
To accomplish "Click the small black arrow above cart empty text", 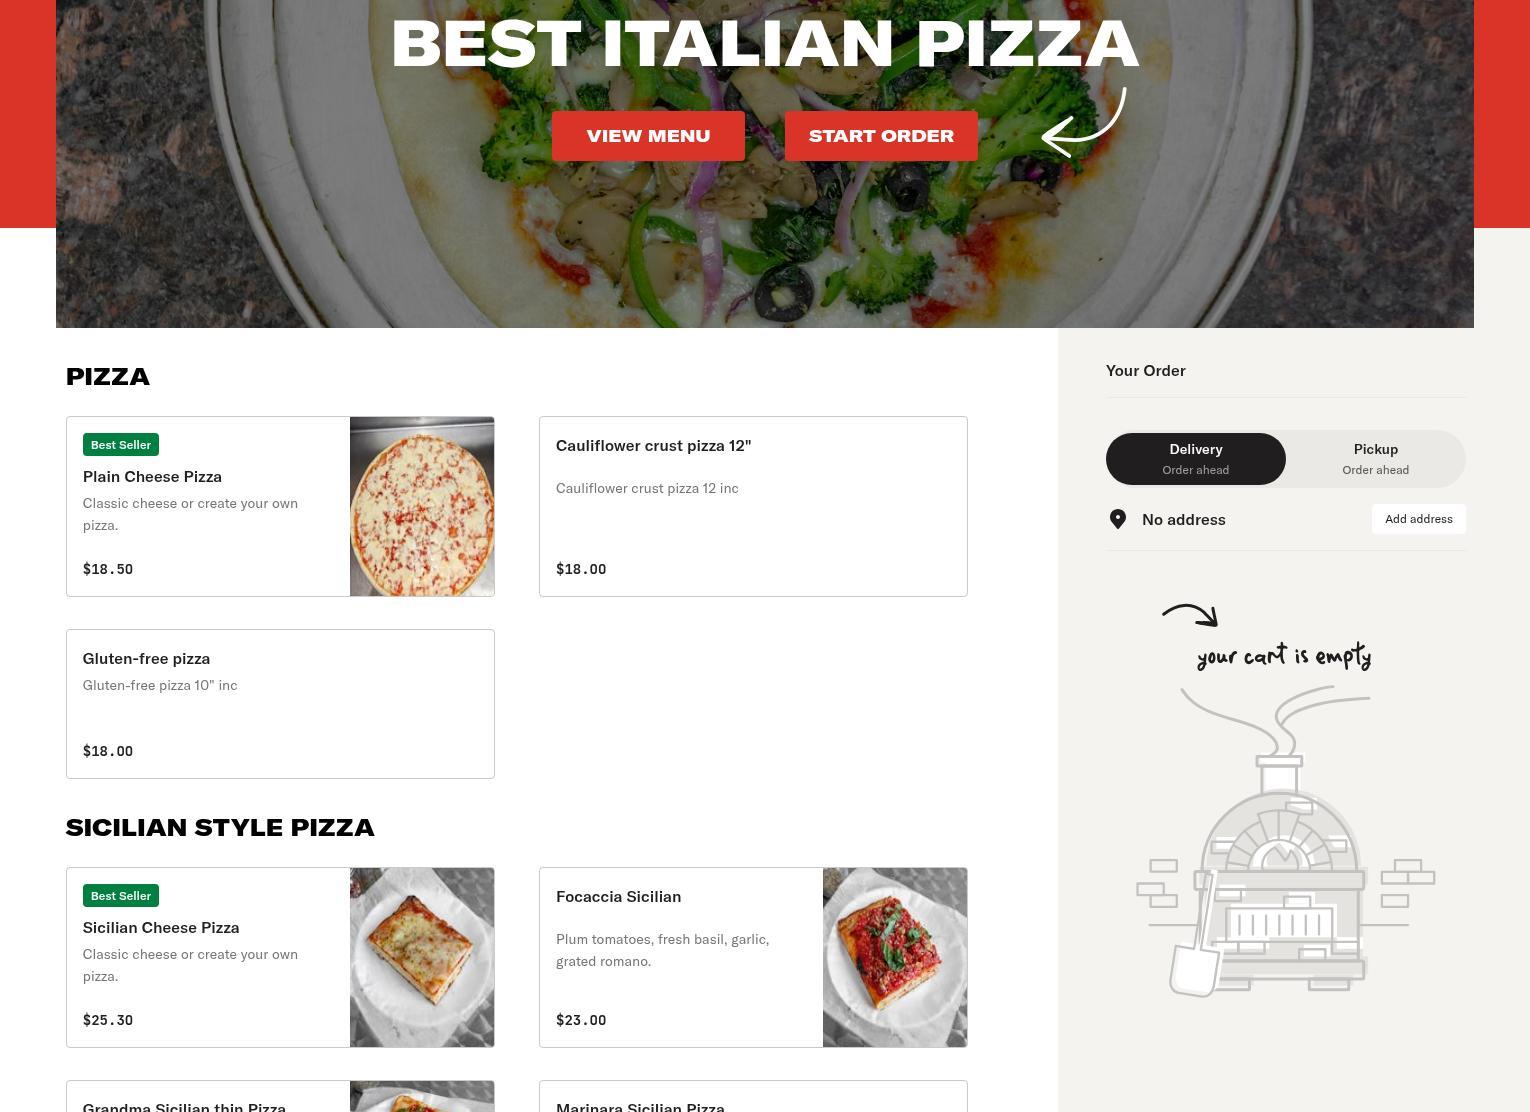I will tap(1190, 615).
